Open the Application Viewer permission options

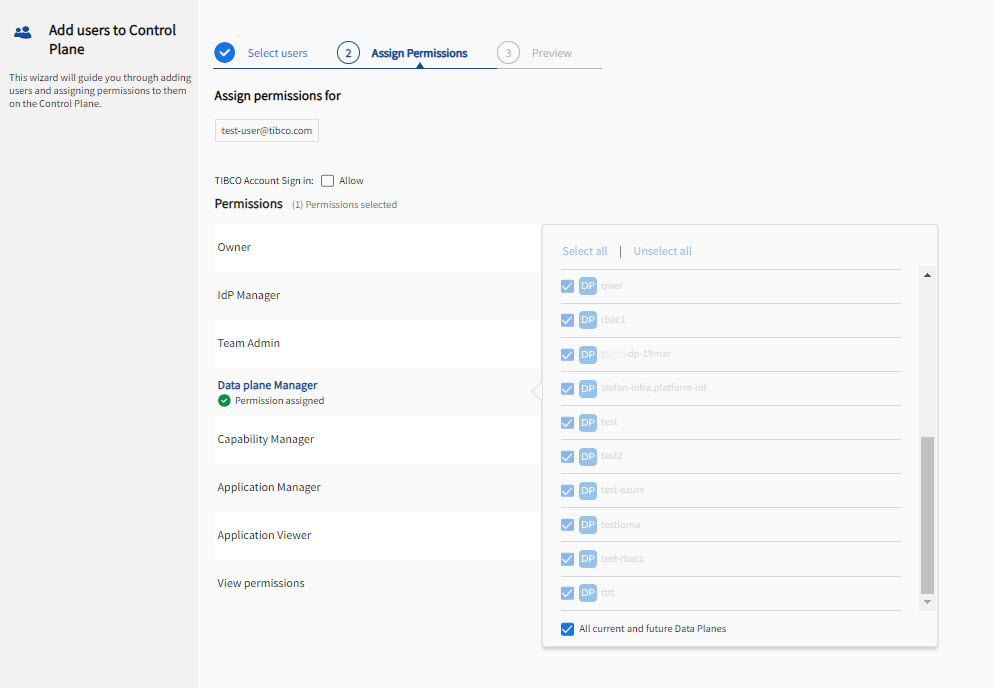pos(265,535)
